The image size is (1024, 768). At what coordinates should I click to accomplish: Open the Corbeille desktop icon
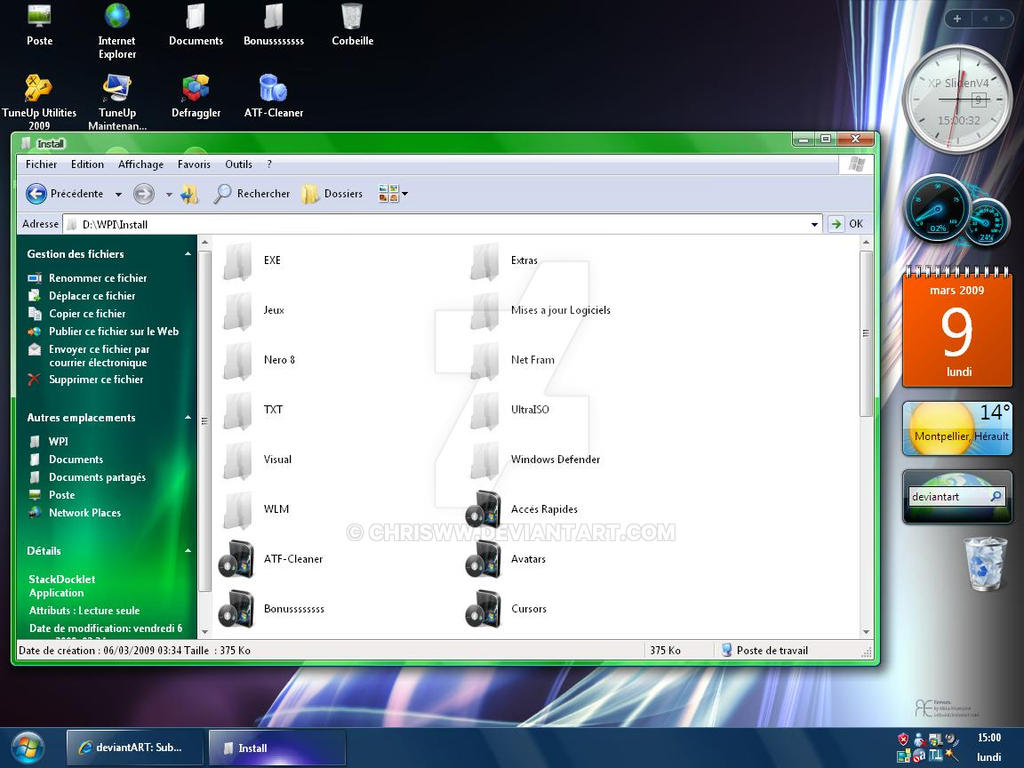coord(352,24)
